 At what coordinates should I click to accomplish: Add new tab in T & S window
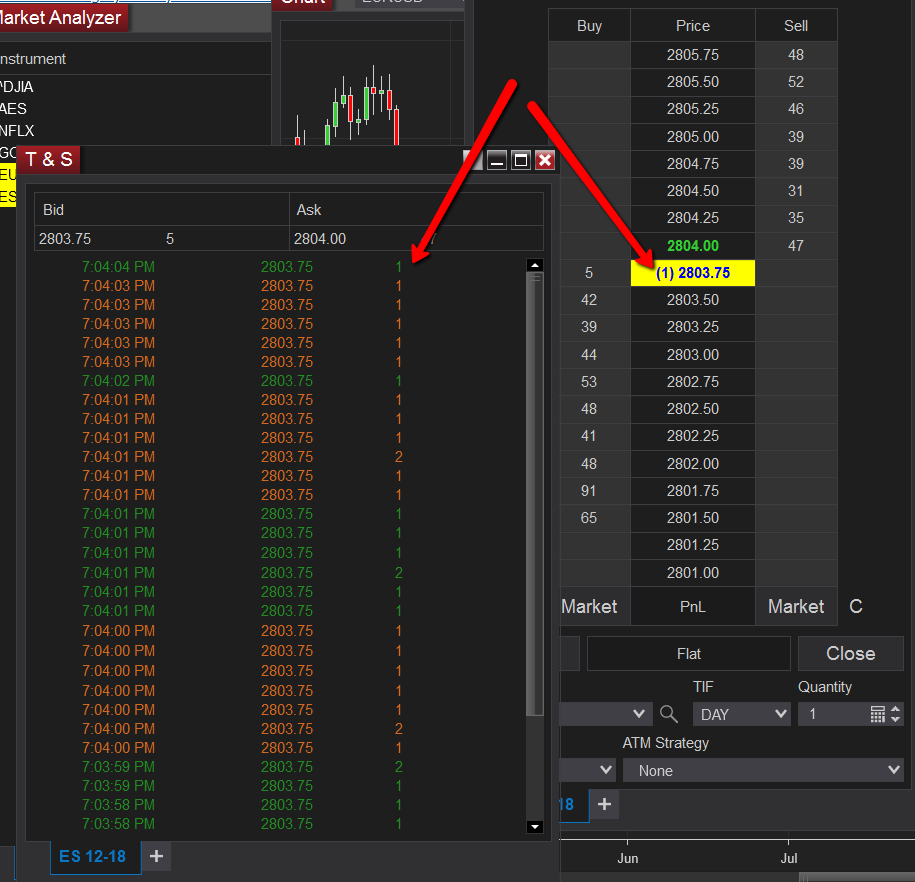click(x=156, y=856)
